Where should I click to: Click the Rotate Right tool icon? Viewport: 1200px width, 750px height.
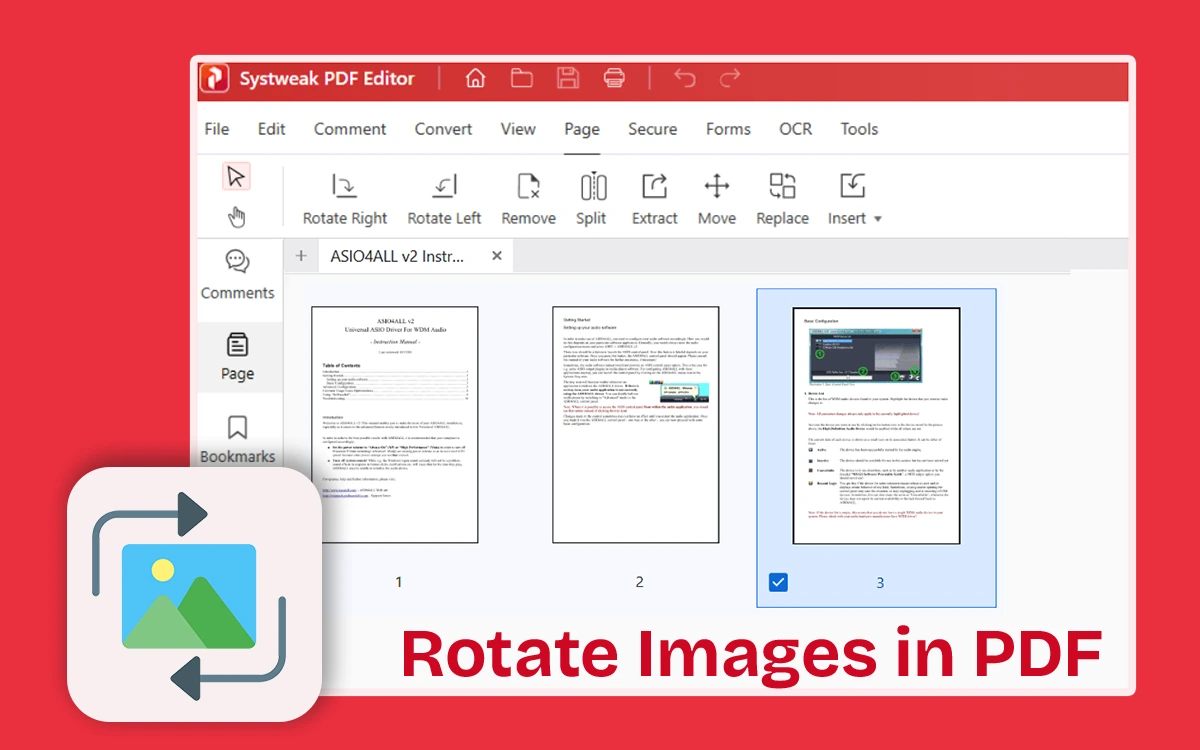pos(345,186)
